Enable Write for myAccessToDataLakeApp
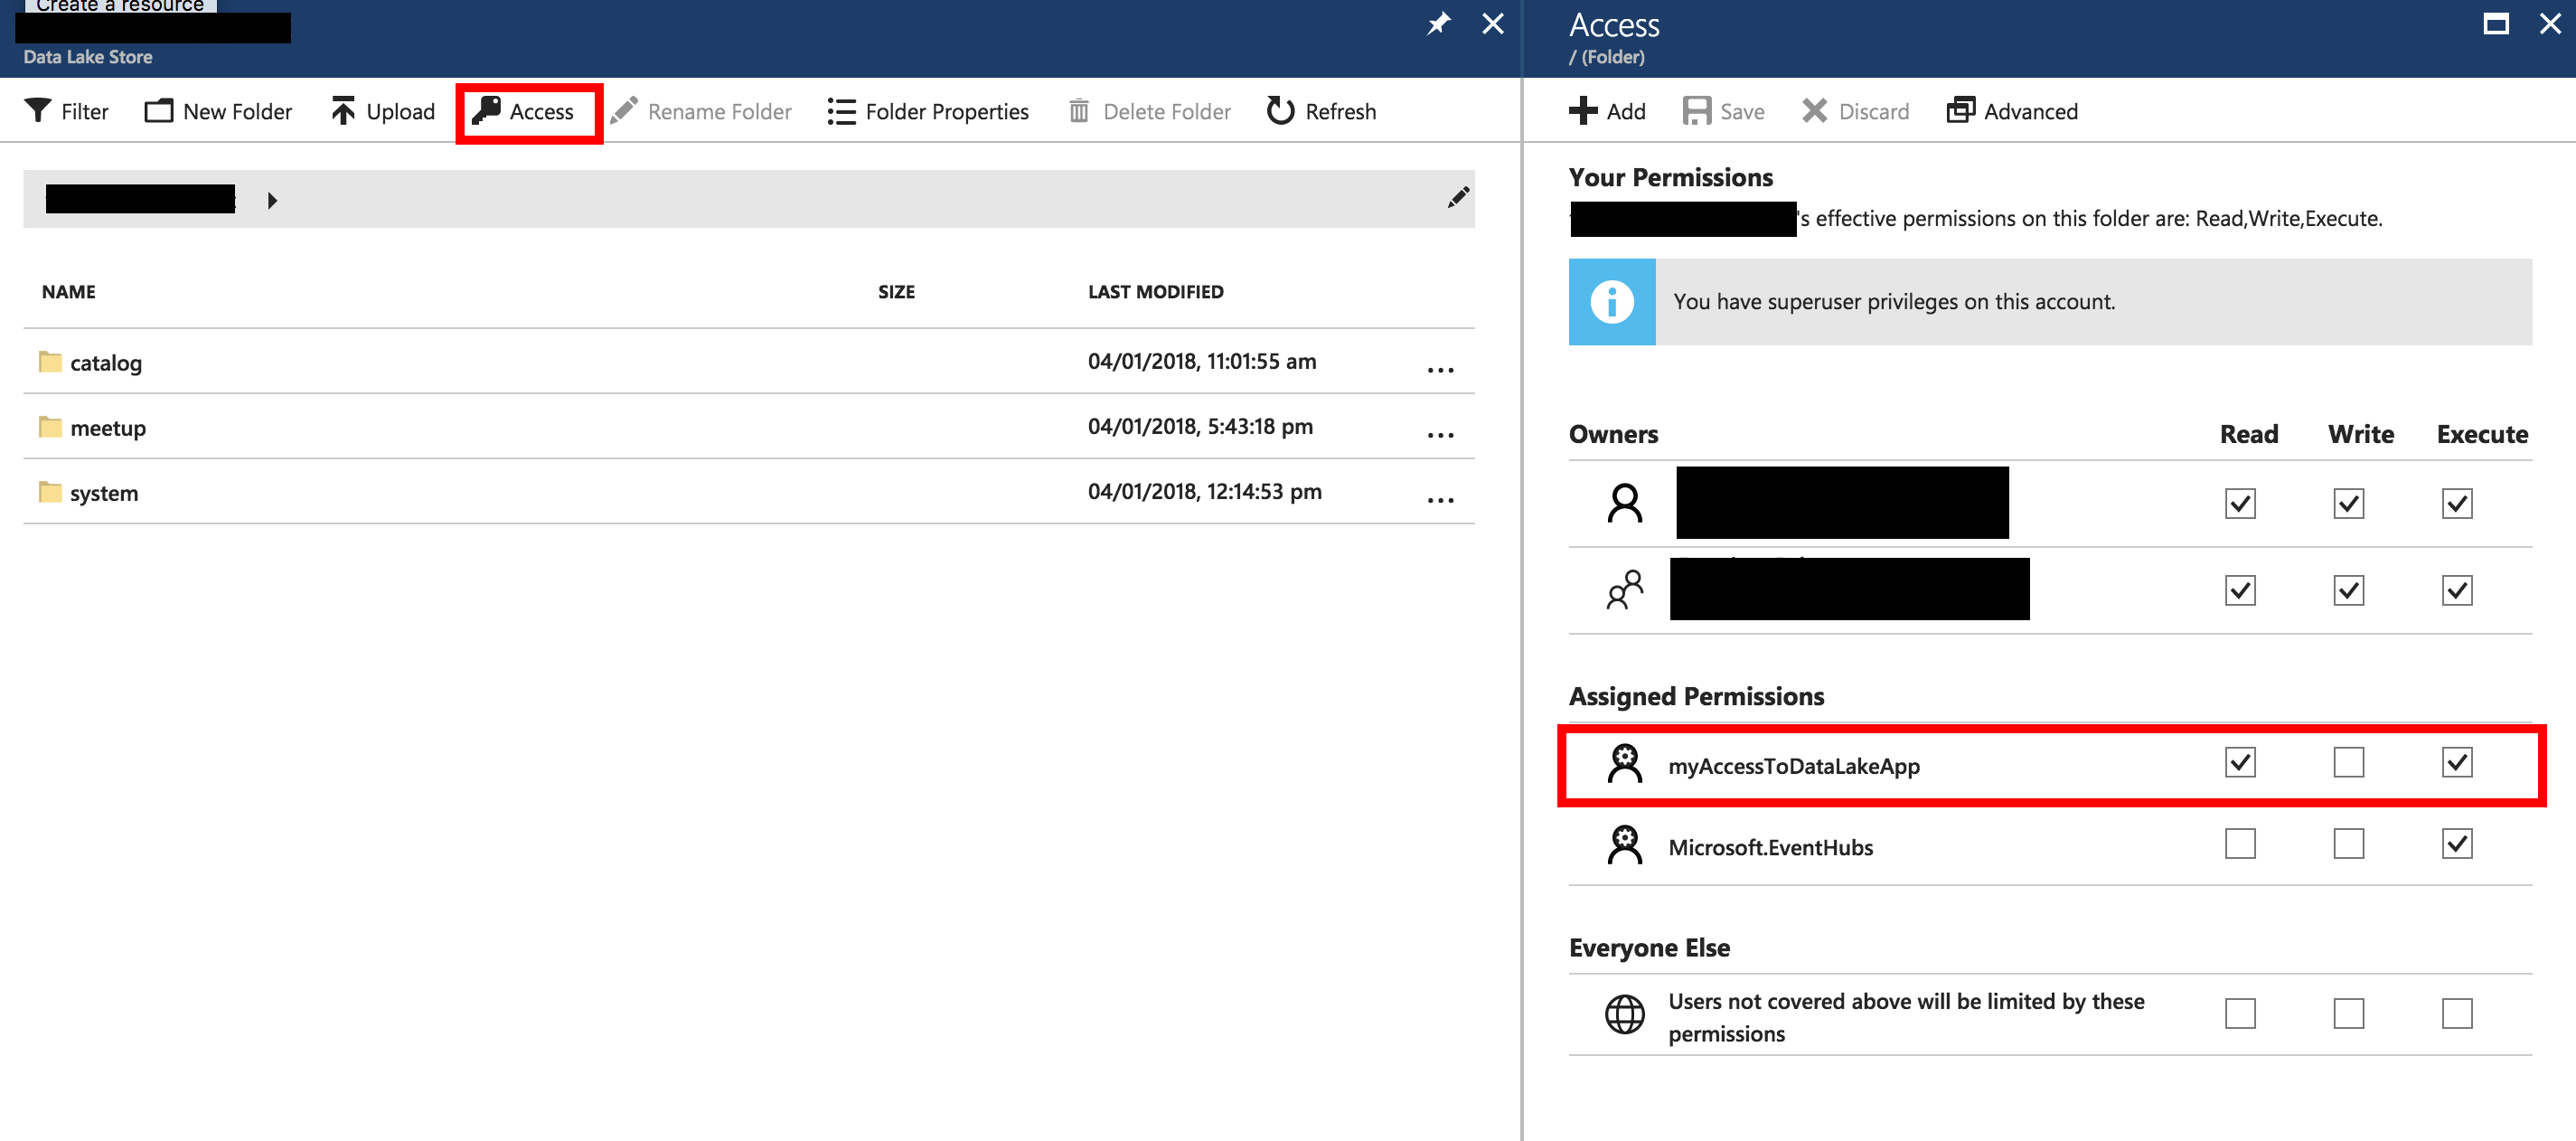The height and width of the screenshot is (1141, 2576). (x=2349, y=762)
